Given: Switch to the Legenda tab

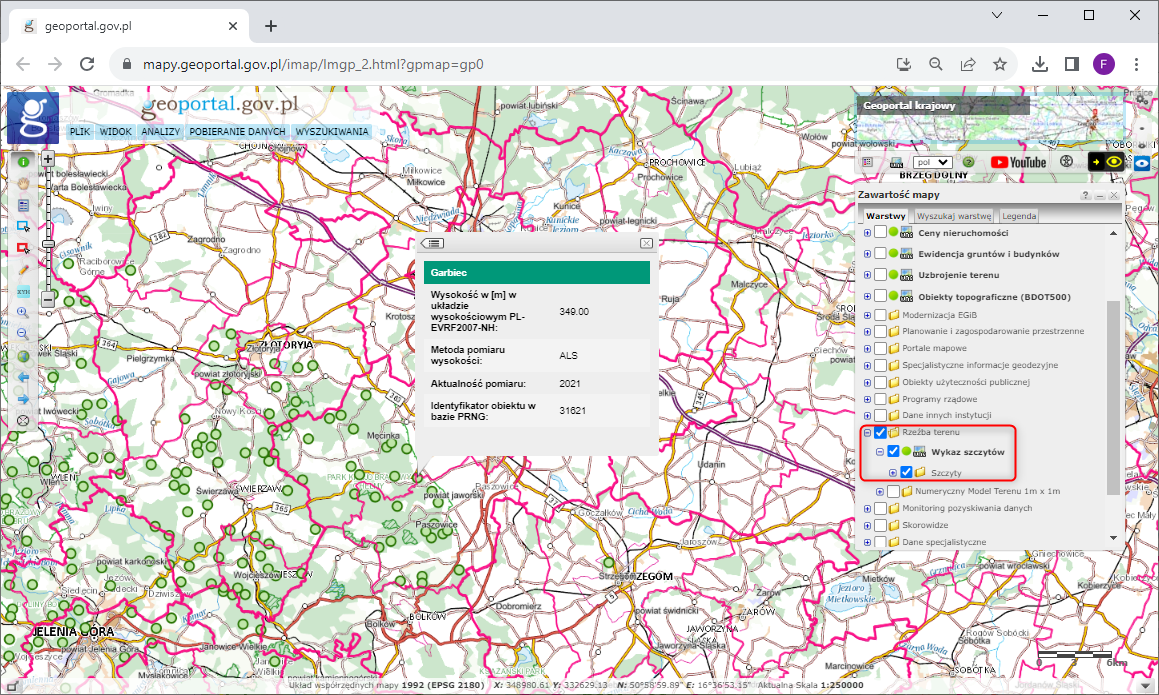Looking at the screenshot, I should tap(1019, 215).
